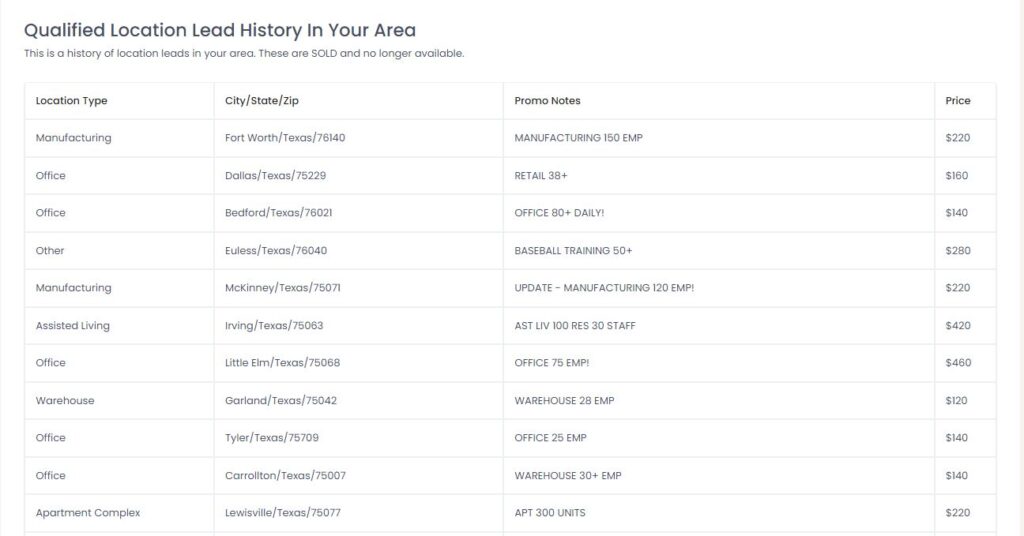Image resolution: width=1024 pixels, height=536 pixels.
Task: Click the Assisted Living location type cell
Action: tap(72, 326)
